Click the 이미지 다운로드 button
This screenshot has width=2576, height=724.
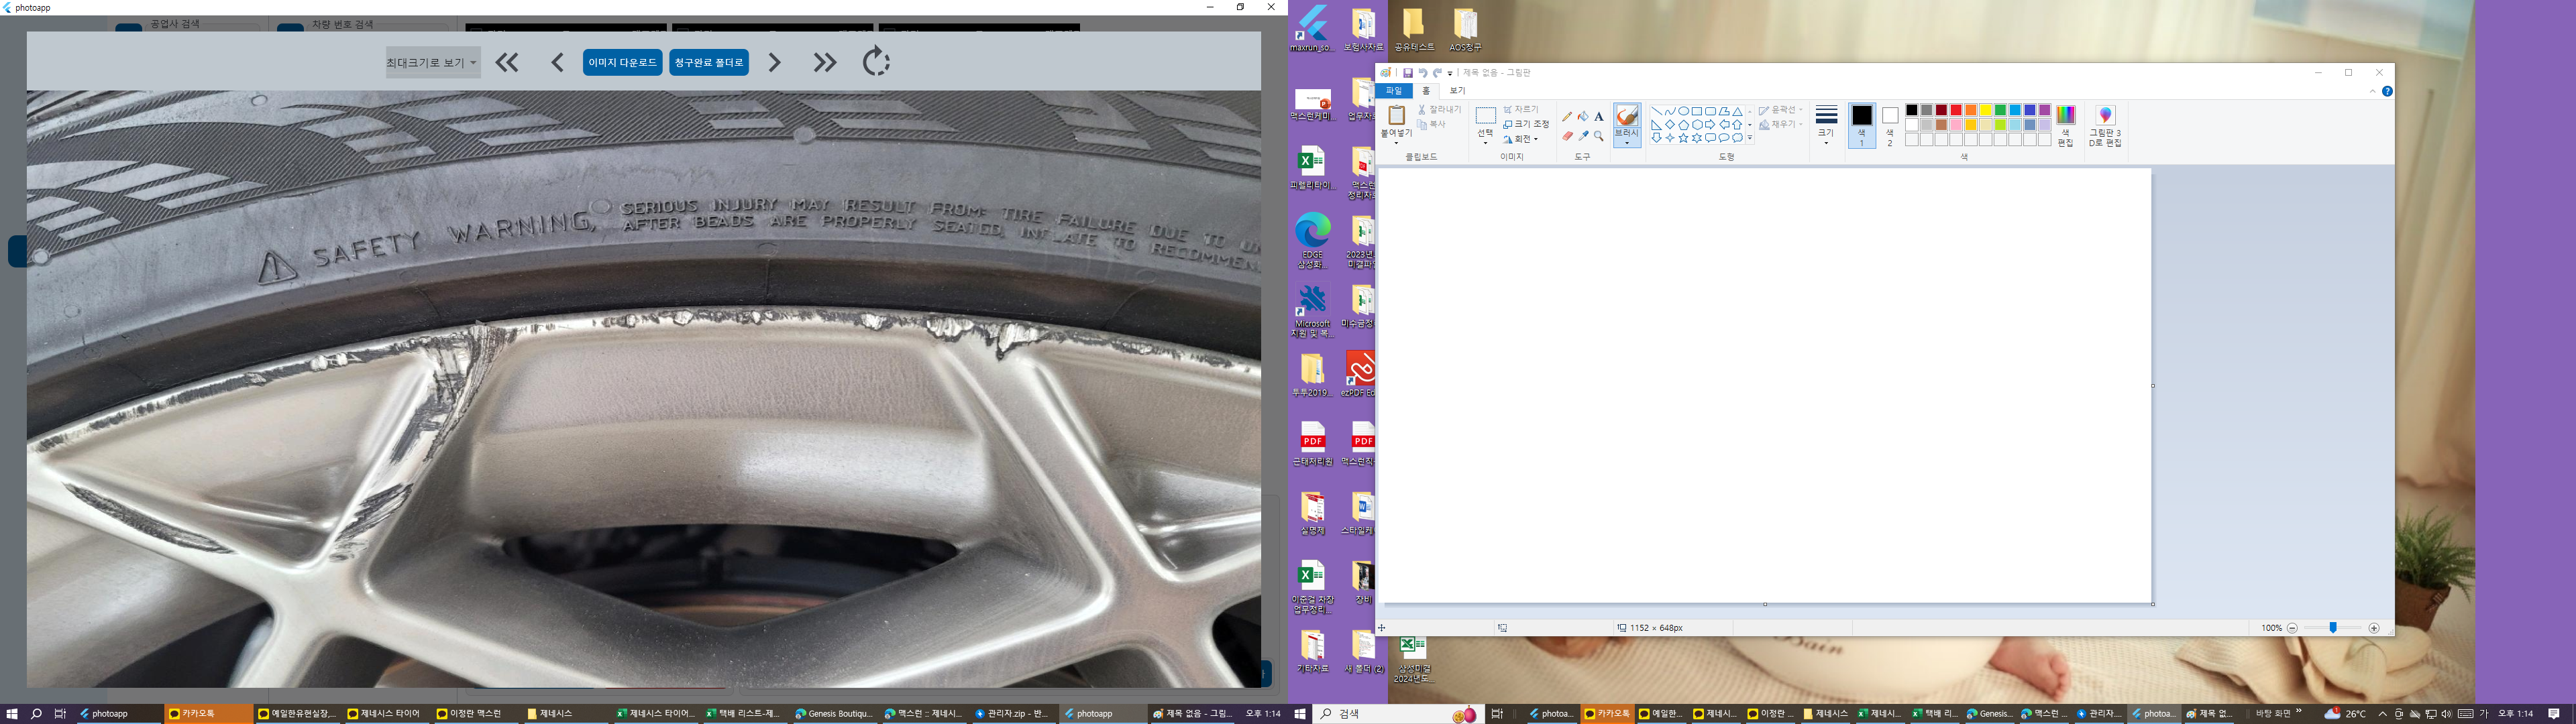click(622, 62)
